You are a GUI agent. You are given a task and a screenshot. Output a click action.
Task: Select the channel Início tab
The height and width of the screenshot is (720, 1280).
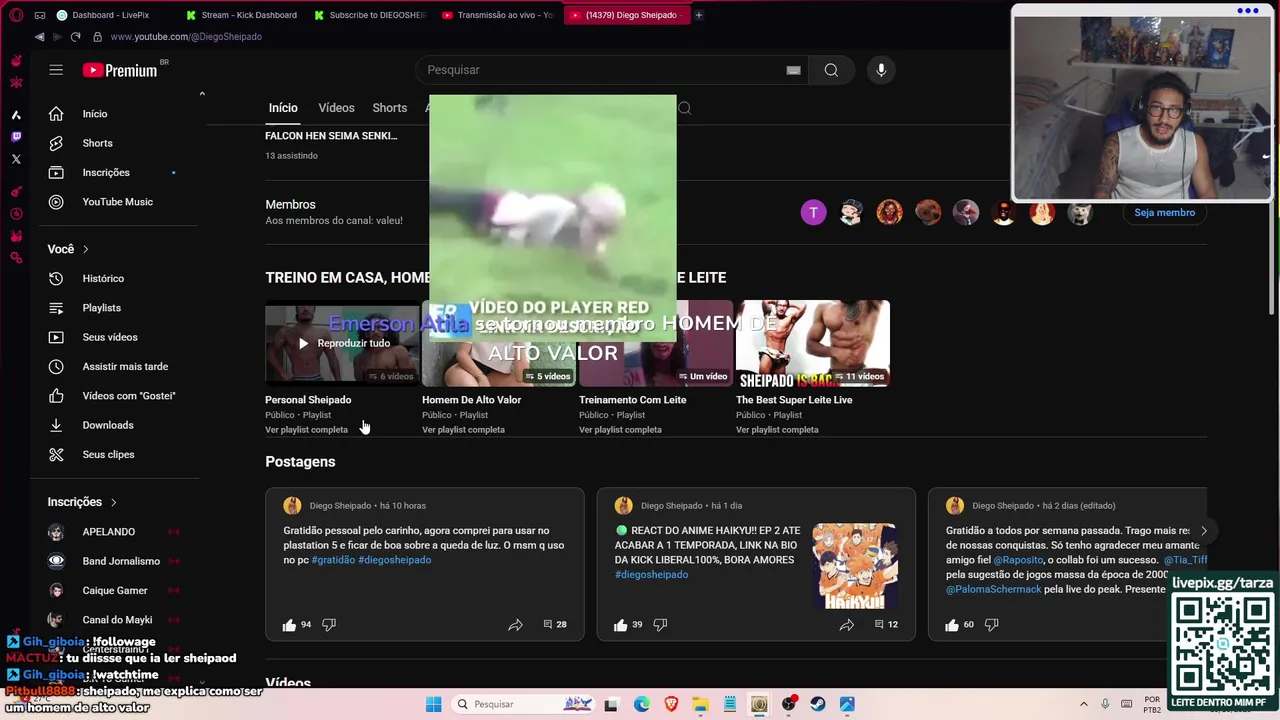[x=283, y=108]
